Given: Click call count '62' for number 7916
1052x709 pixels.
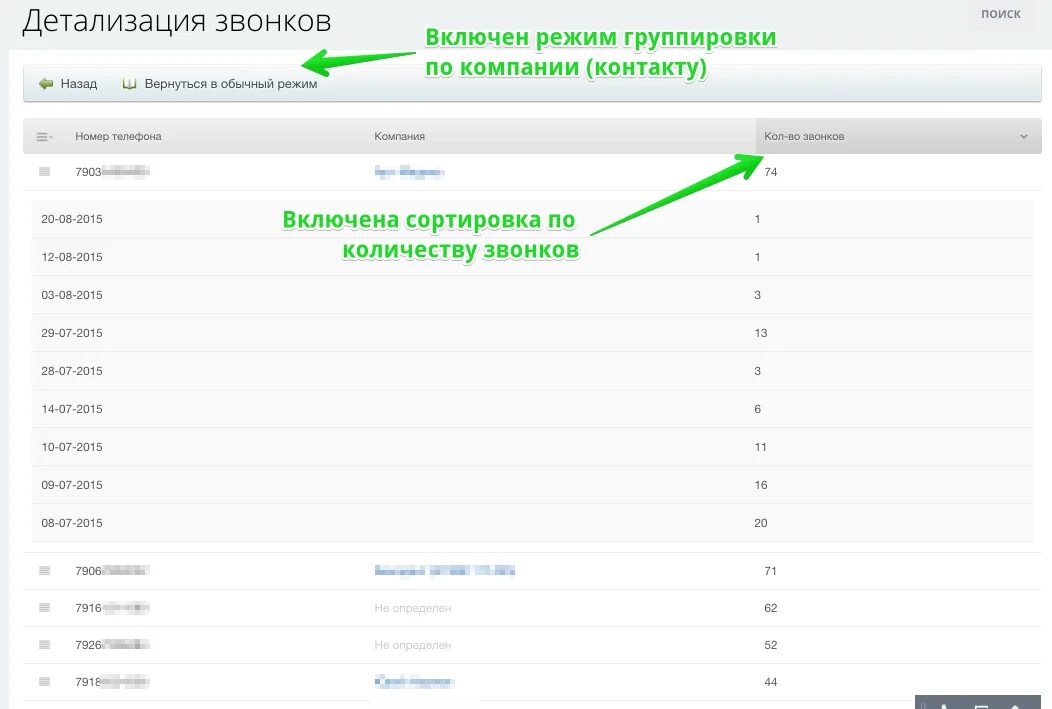Looking at the screenshot, I should [x=770, y=608].
